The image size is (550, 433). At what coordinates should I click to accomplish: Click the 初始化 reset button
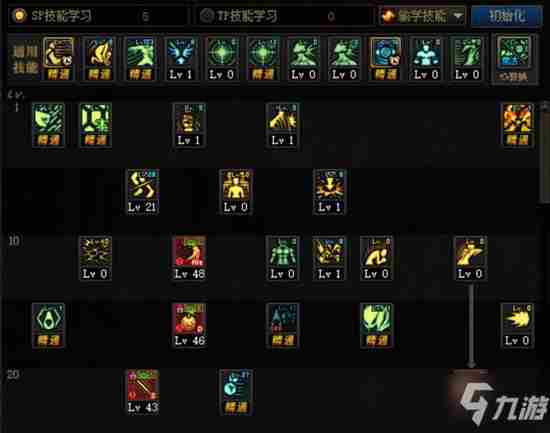pyautogui.click(x=507, y=16)
